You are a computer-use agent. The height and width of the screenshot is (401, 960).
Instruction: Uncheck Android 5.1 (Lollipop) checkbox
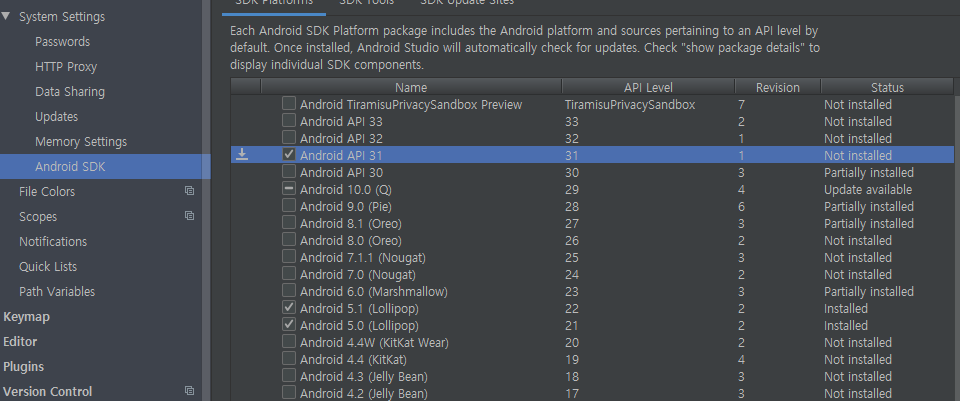(289, 307)
